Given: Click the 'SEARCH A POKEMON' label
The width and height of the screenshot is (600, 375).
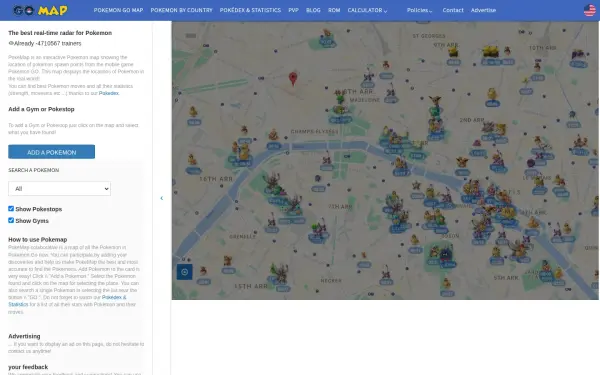Looking at the screenshot, I should [34, 170].
